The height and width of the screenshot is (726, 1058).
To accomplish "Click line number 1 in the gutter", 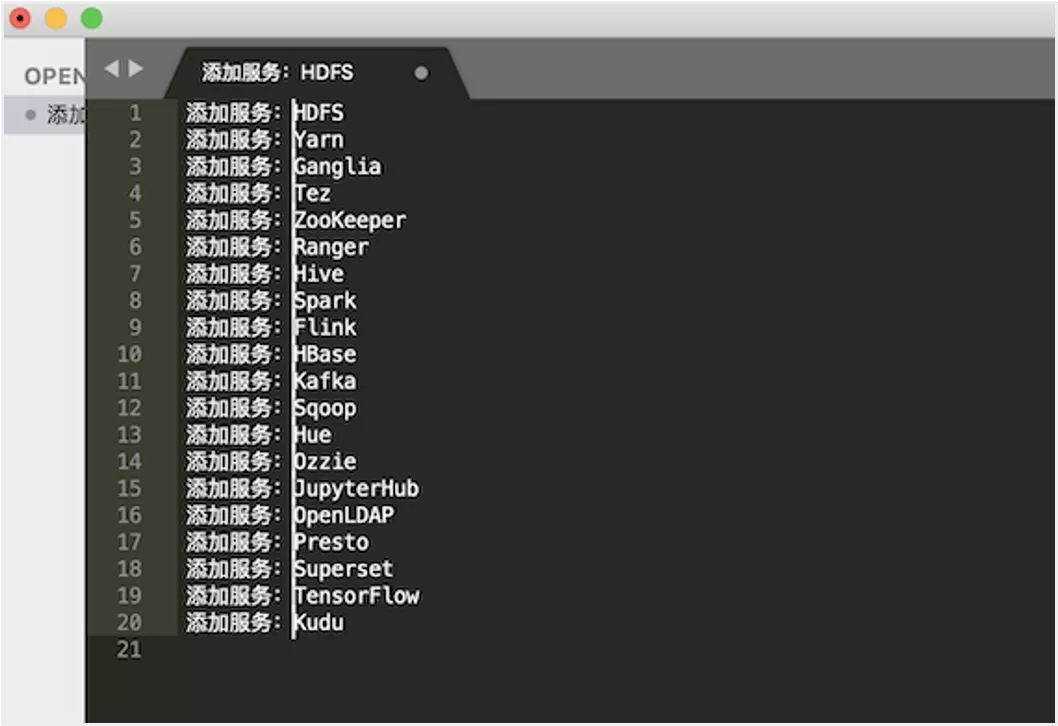I will click(x=136, y=113).
